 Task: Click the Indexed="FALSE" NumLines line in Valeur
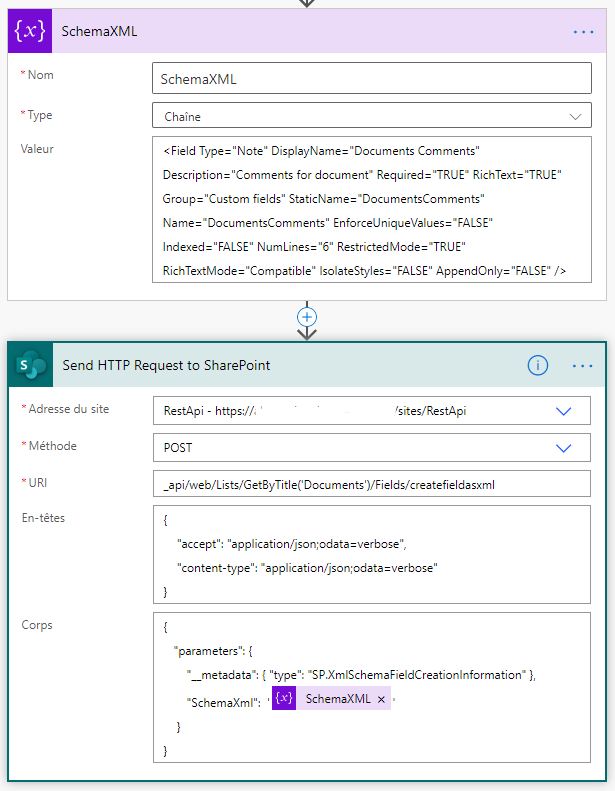(x=314, y=247)
